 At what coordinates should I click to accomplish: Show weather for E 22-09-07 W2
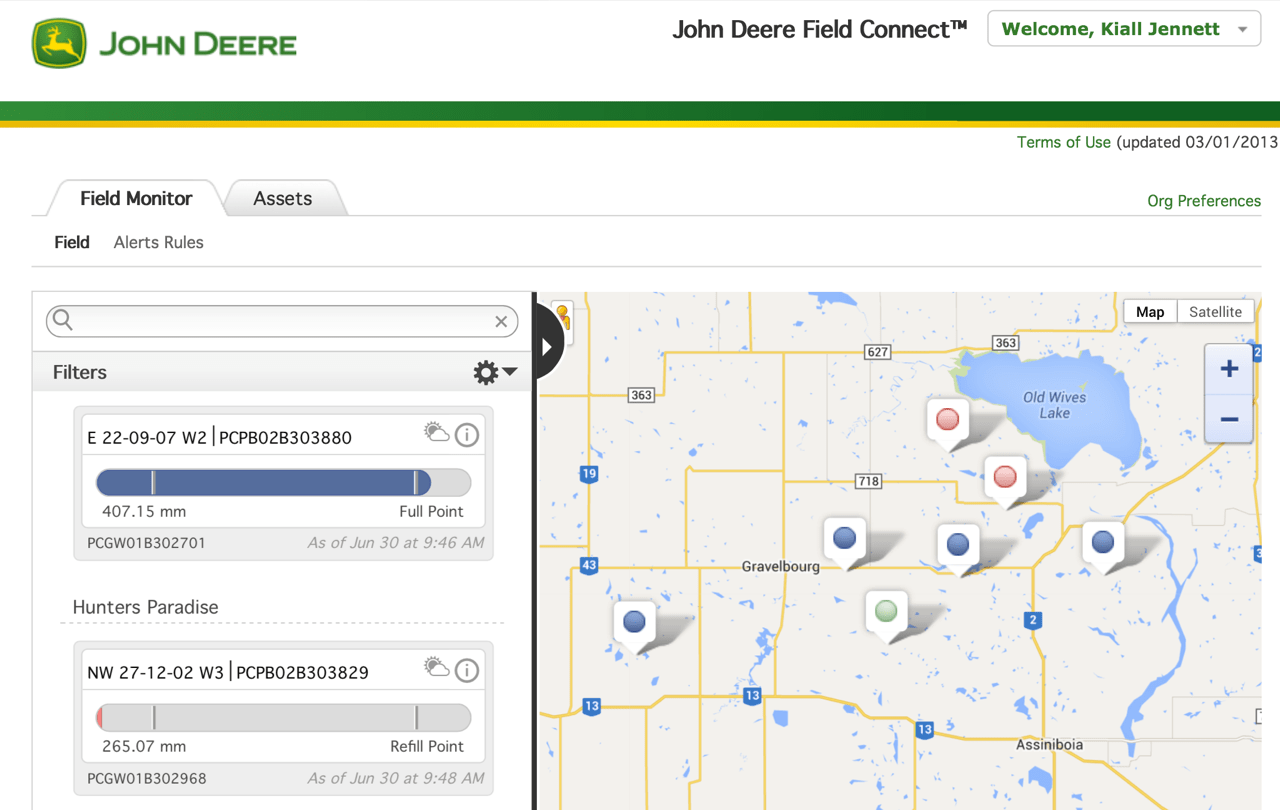(x=437, y=433)
